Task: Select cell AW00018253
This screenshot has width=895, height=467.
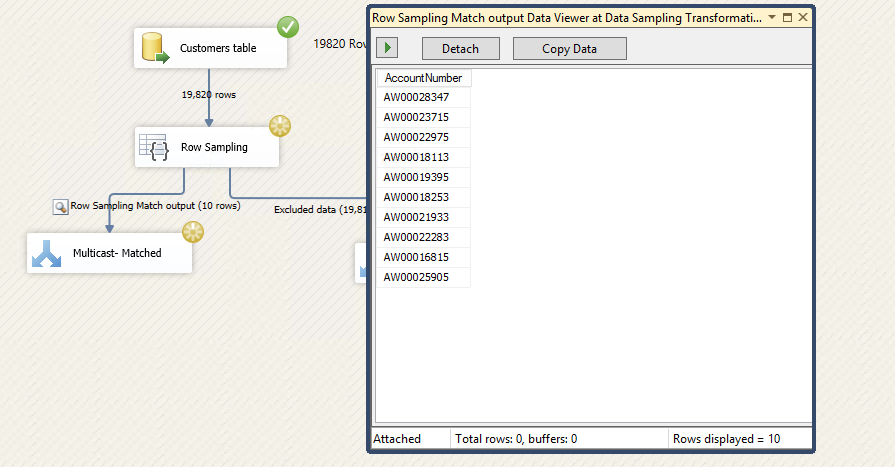Action: (x=424, y=197)
